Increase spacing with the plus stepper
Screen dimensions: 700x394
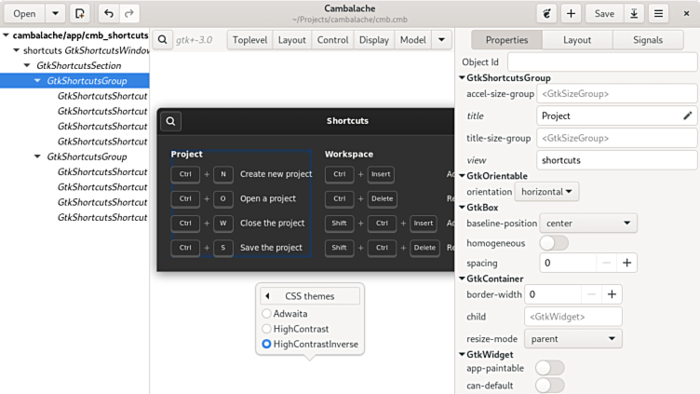pos(627,263)
